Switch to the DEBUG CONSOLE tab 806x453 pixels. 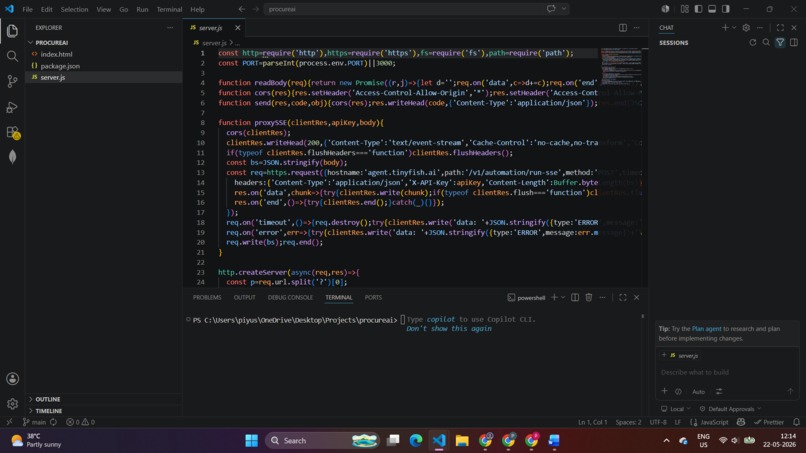coord(290,297)
